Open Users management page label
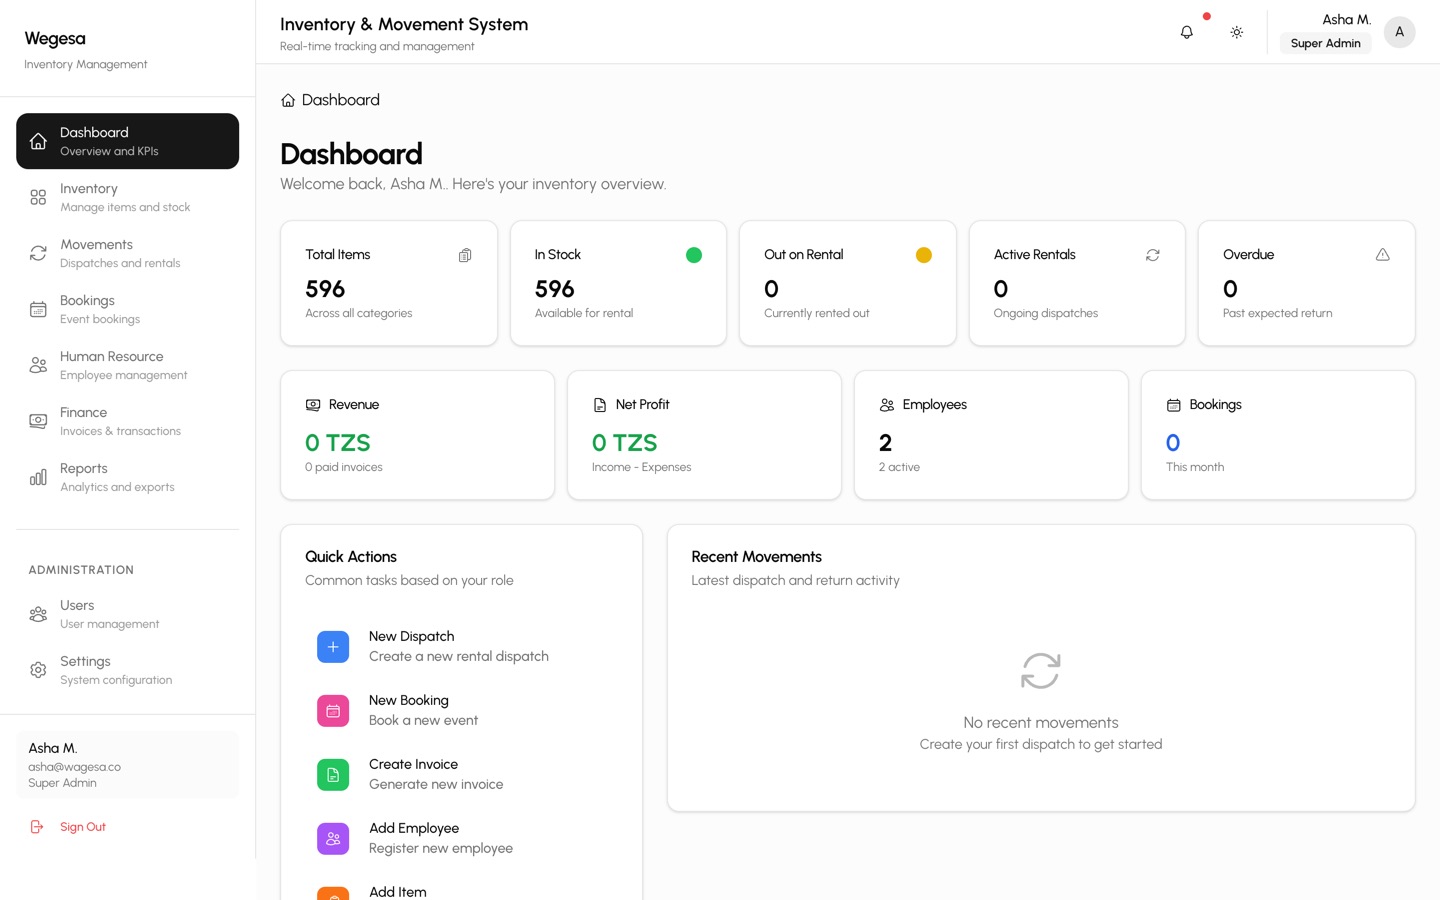This screenshot has height=900, width=1440. tap(77, 605)
